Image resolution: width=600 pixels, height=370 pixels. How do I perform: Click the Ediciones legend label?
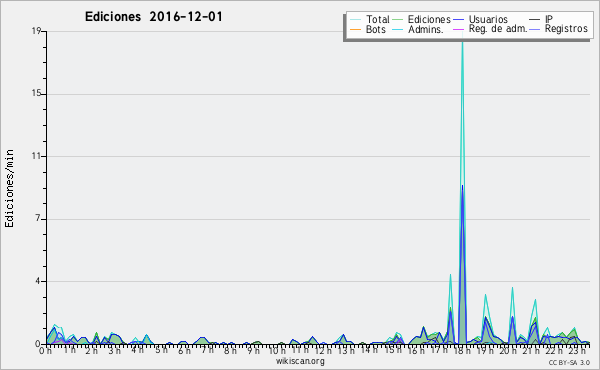click(429, 19)
